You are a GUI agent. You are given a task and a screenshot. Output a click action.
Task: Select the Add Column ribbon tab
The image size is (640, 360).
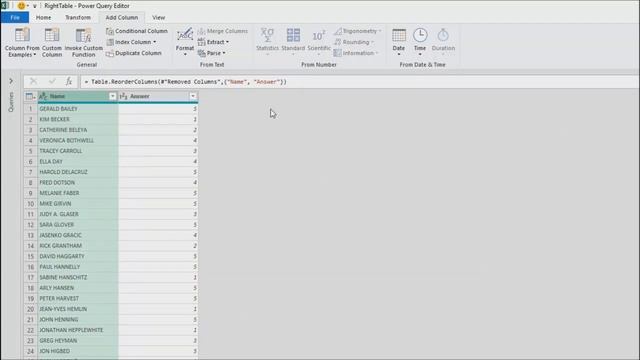(122, 18)
